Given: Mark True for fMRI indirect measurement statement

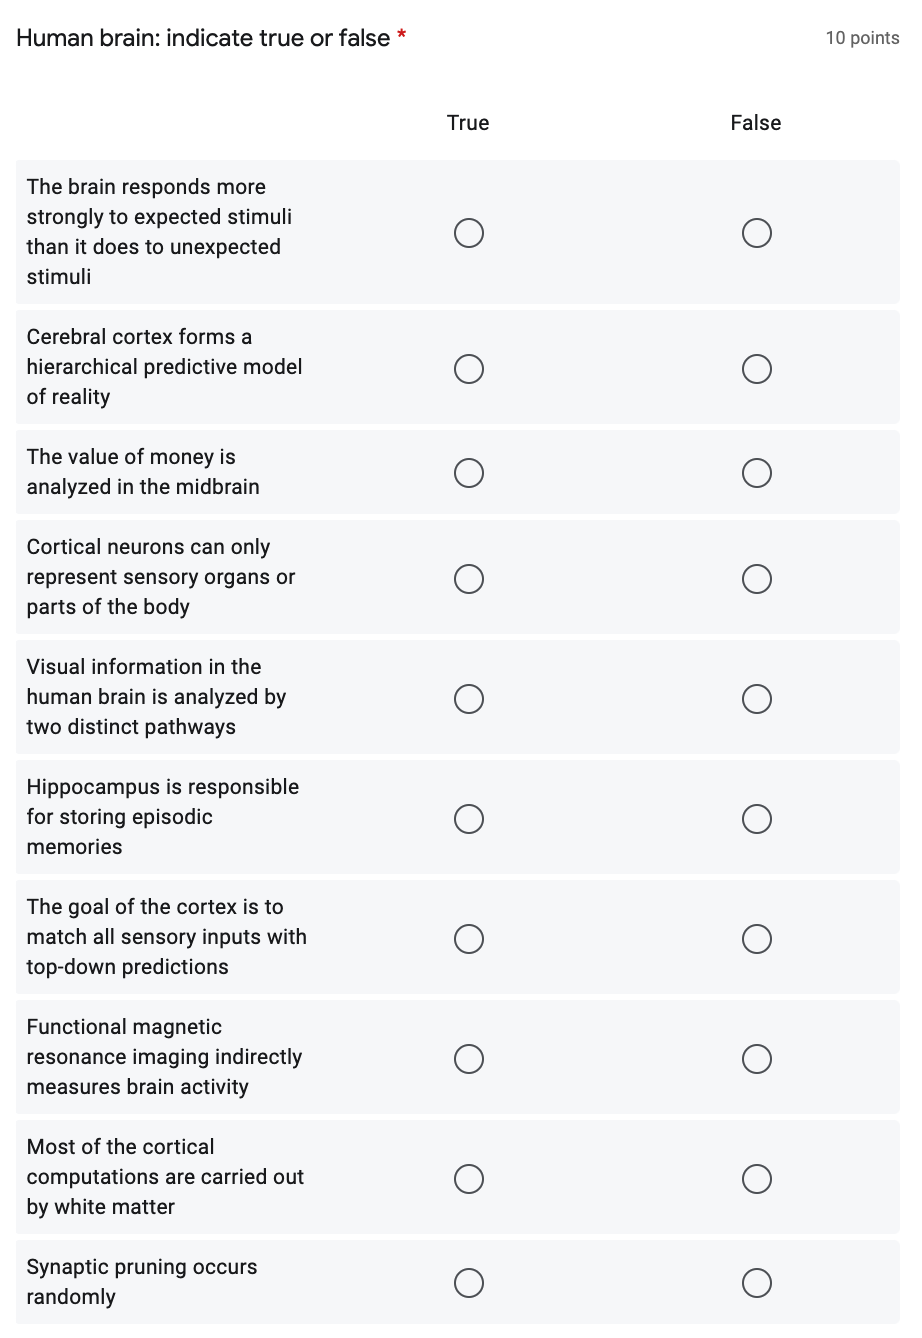Looking at the screenshot, I should (469, 1058).
